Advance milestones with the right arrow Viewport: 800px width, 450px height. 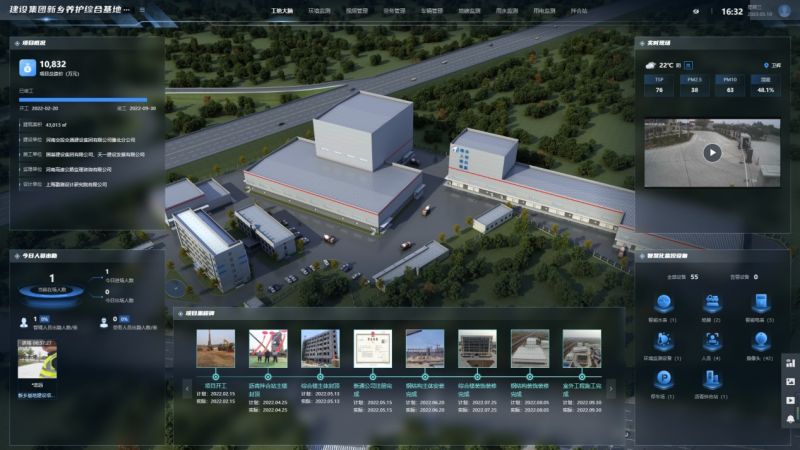pos(610,385)
